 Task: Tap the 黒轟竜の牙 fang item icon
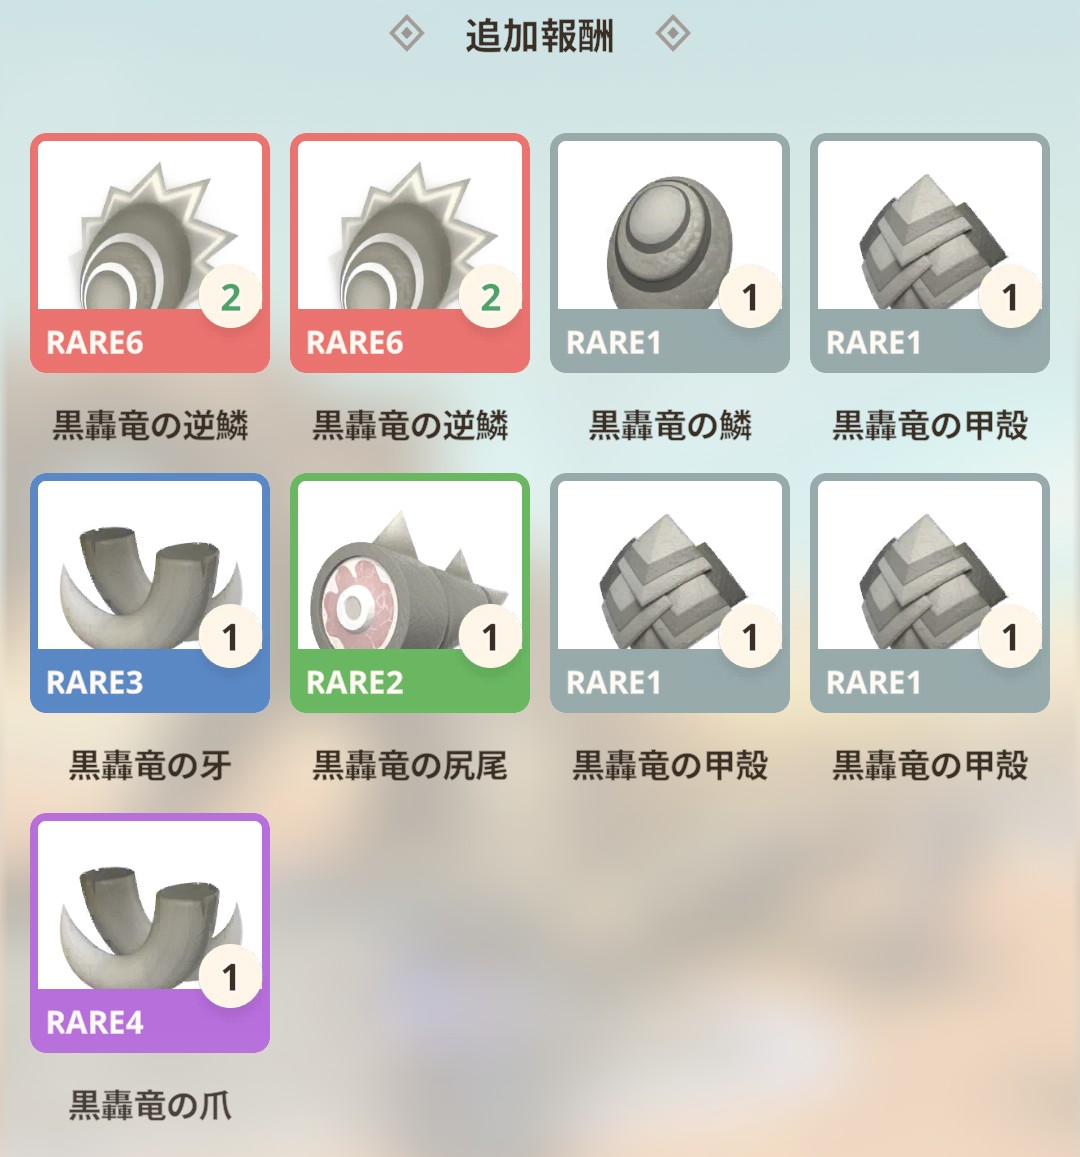[x=150, y=593]
